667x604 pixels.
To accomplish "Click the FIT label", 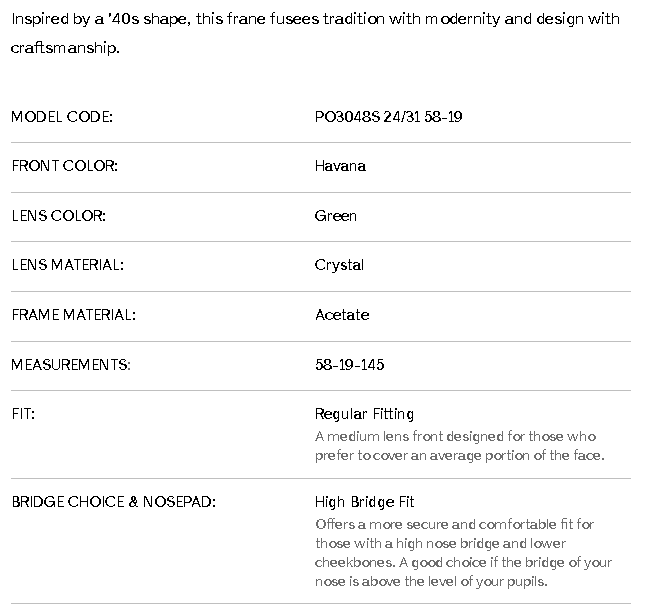I will tap(23, 414).
